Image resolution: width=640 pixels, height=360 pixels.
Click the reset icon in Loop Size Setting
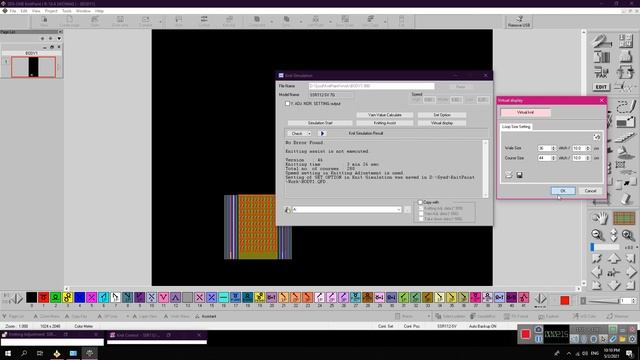pos(597,137)
